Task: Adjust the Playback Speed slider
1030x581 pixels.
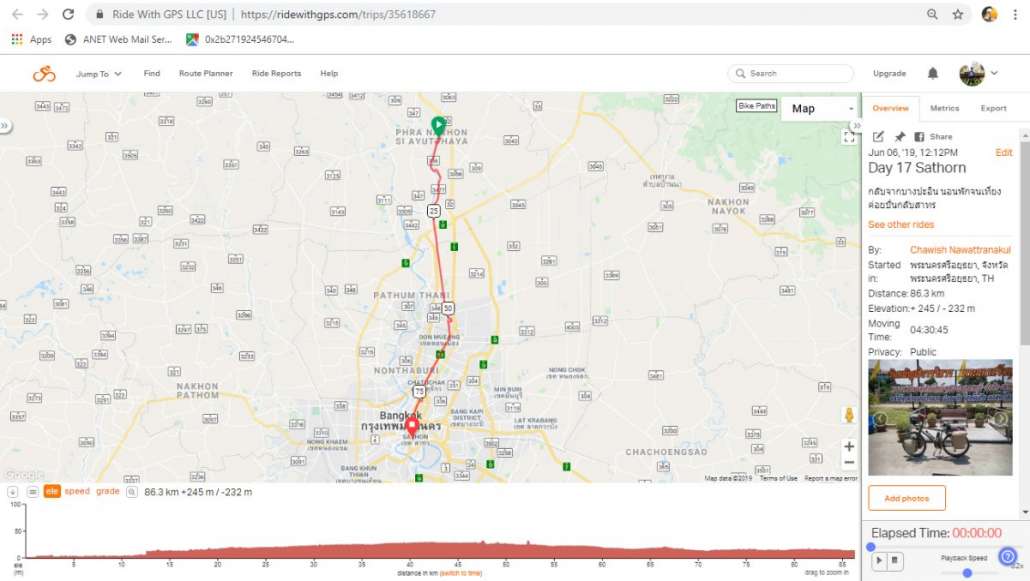Action: (967, 572)
